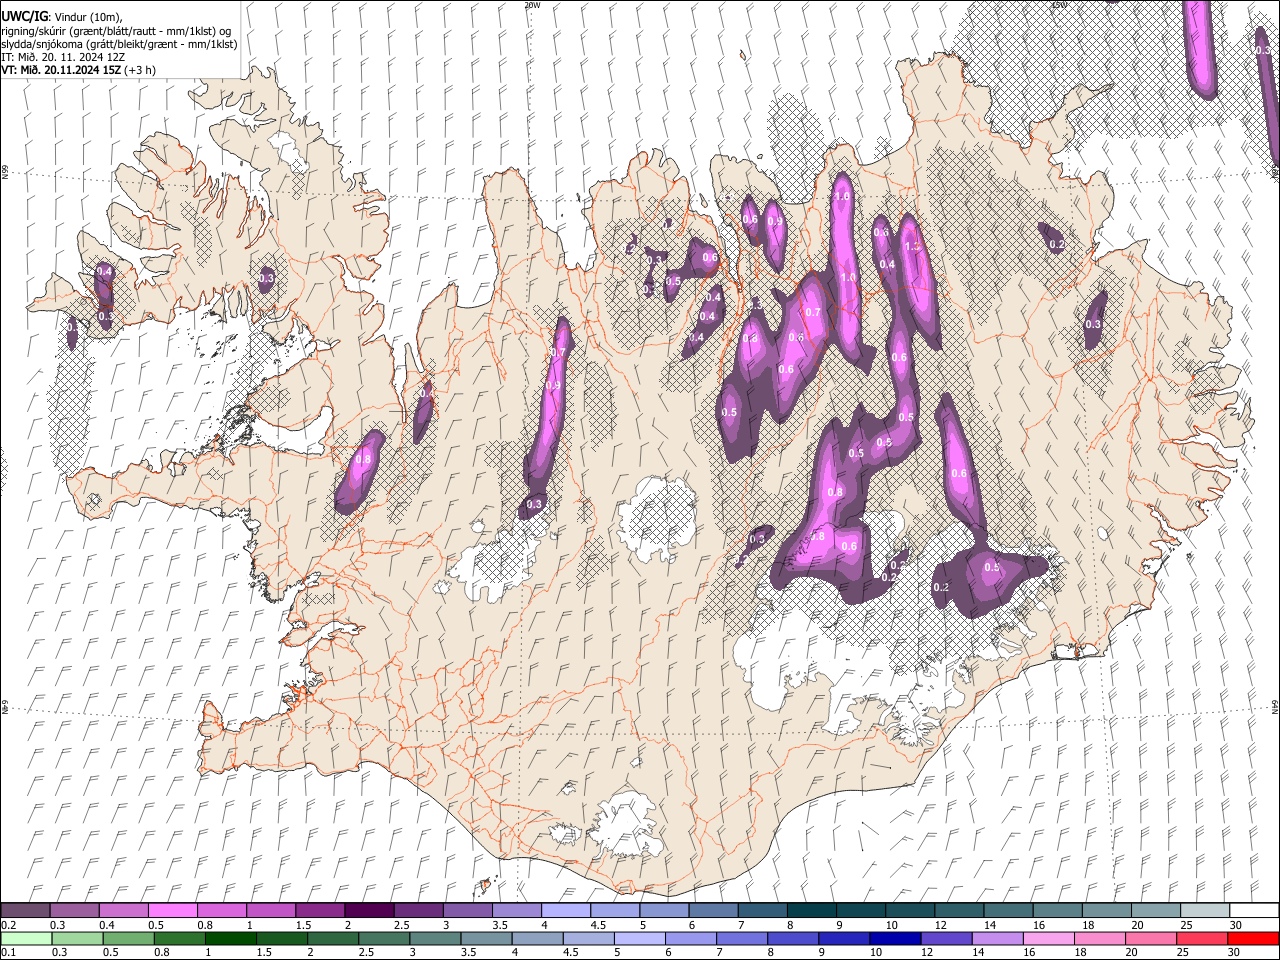Click the 'slydda/snjókoma' description line
Screen dimensions: 1280x960
coord(119,44)
